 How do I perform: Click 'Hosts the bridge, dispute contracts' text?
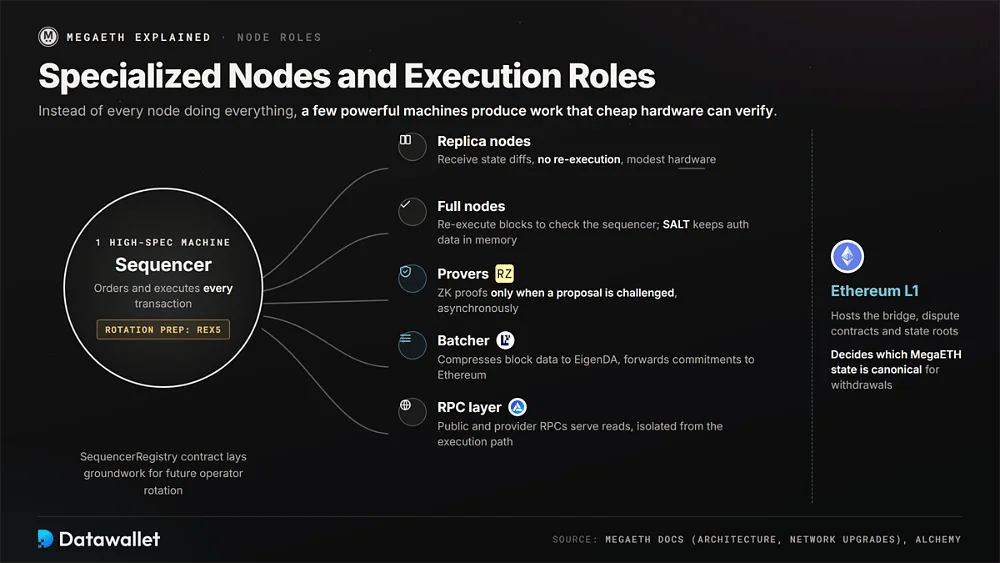click(x=895, y=323)
